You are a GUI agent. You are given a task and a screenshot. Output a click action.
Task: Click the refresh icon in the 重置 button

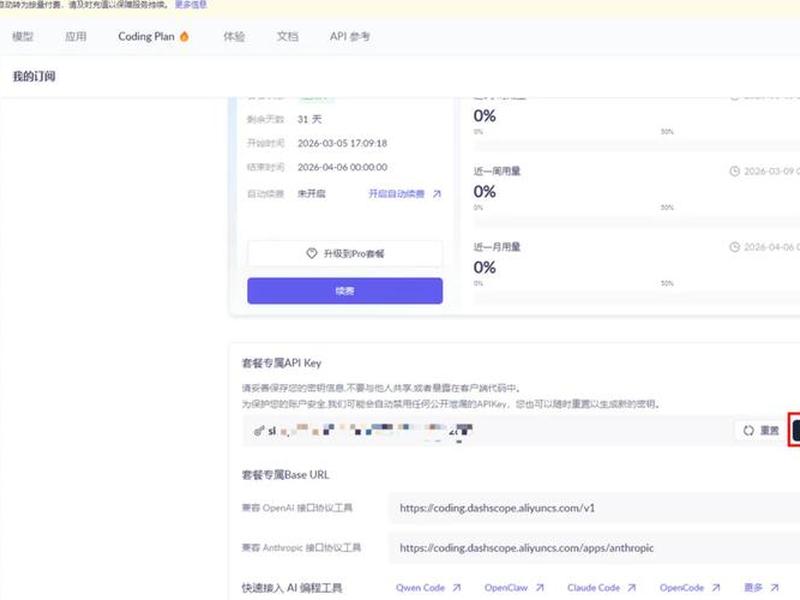click(x=748, y=431)
